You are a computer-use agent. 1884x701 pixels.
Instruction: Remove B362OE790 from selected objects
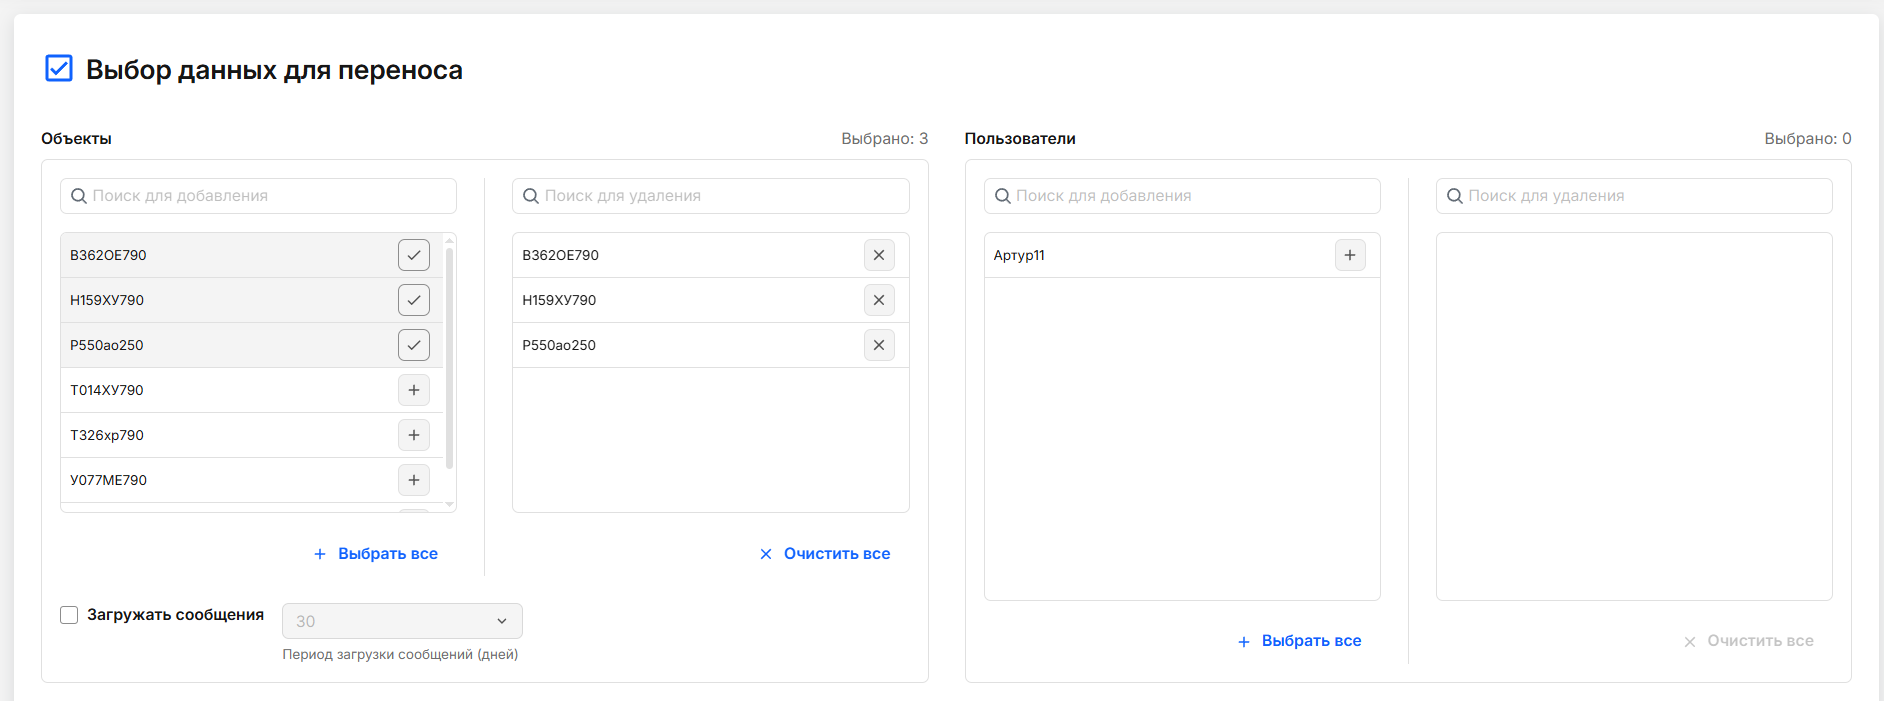(x=878, y=255)
